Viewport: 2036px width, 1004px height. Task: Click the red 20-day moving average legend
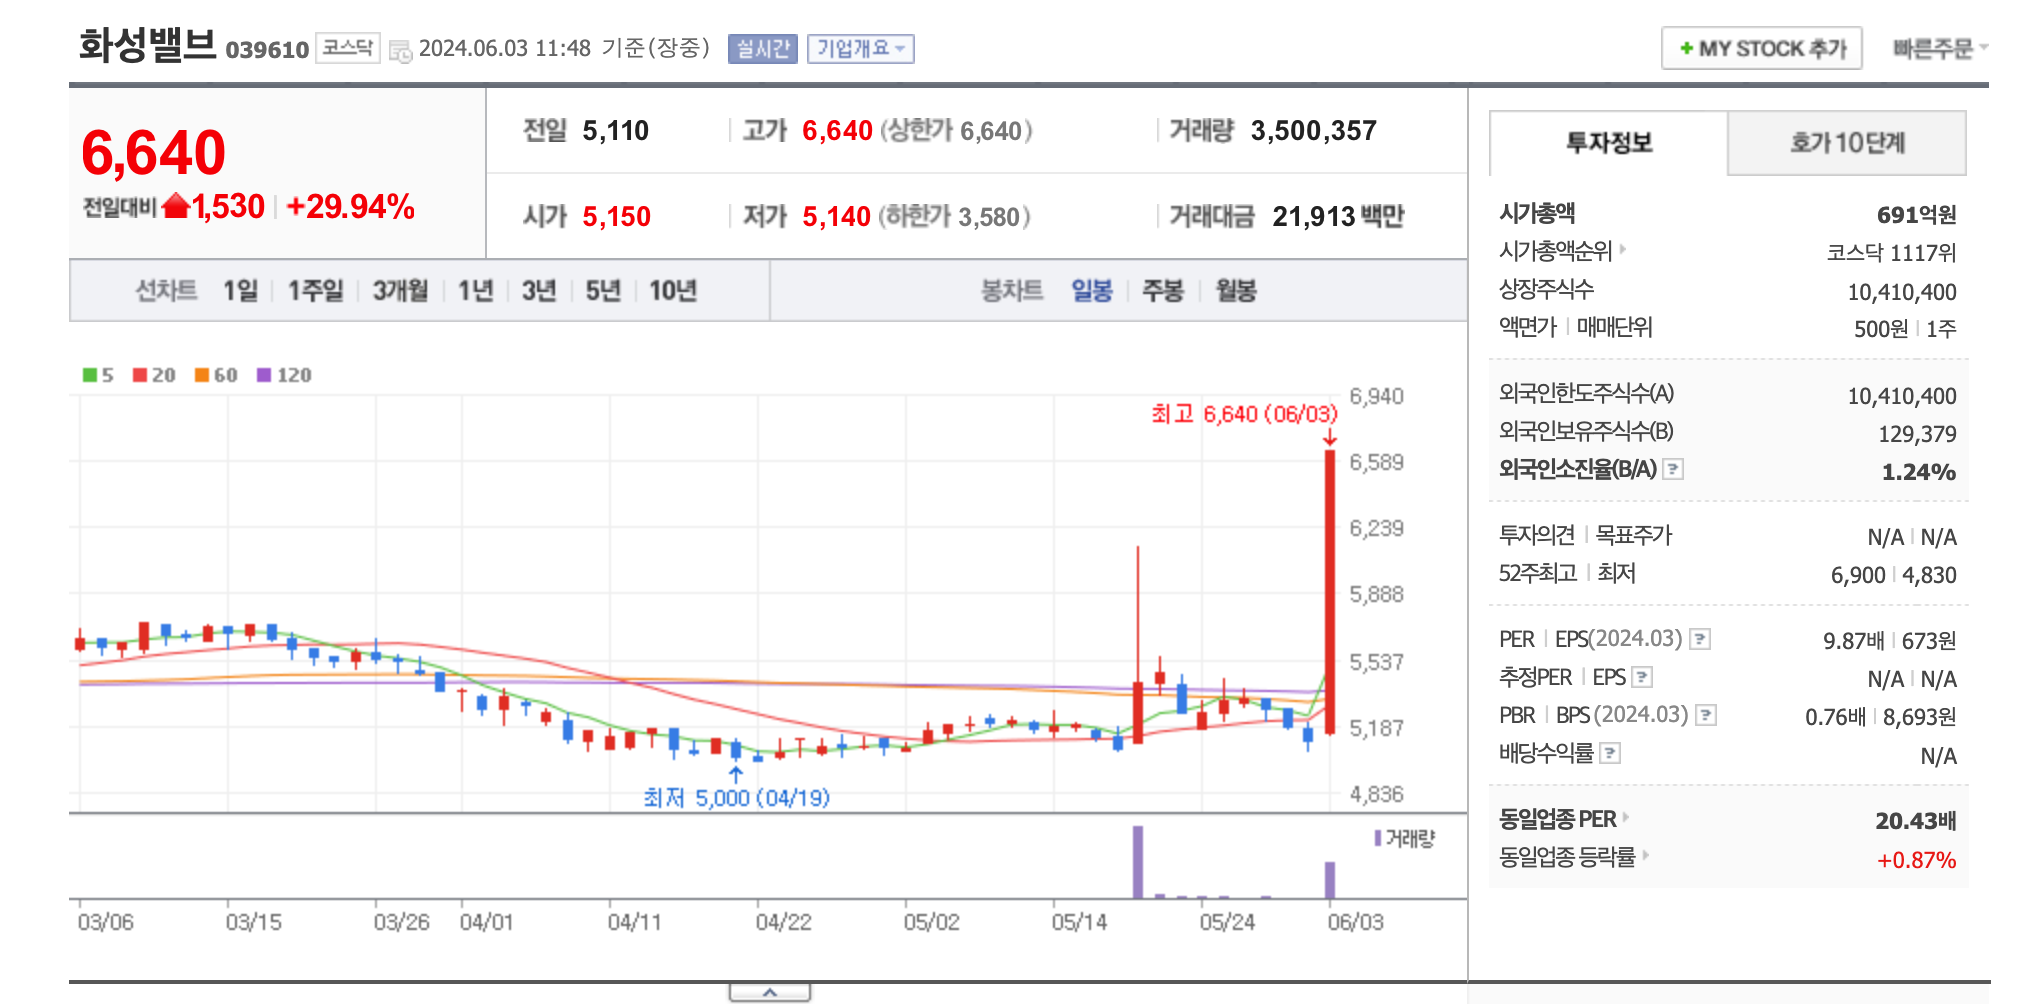(154, 375)
